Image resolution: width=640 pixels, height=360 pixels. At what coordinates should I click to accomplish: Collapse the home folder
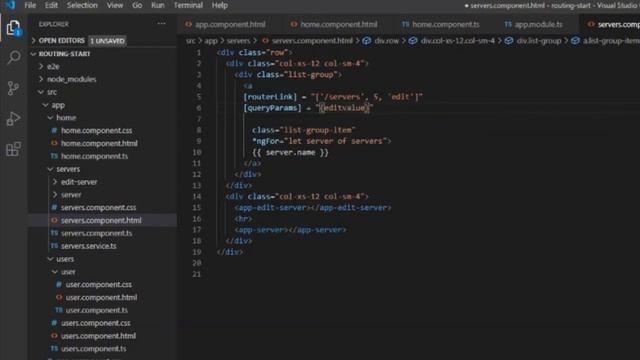pos(66,118)
